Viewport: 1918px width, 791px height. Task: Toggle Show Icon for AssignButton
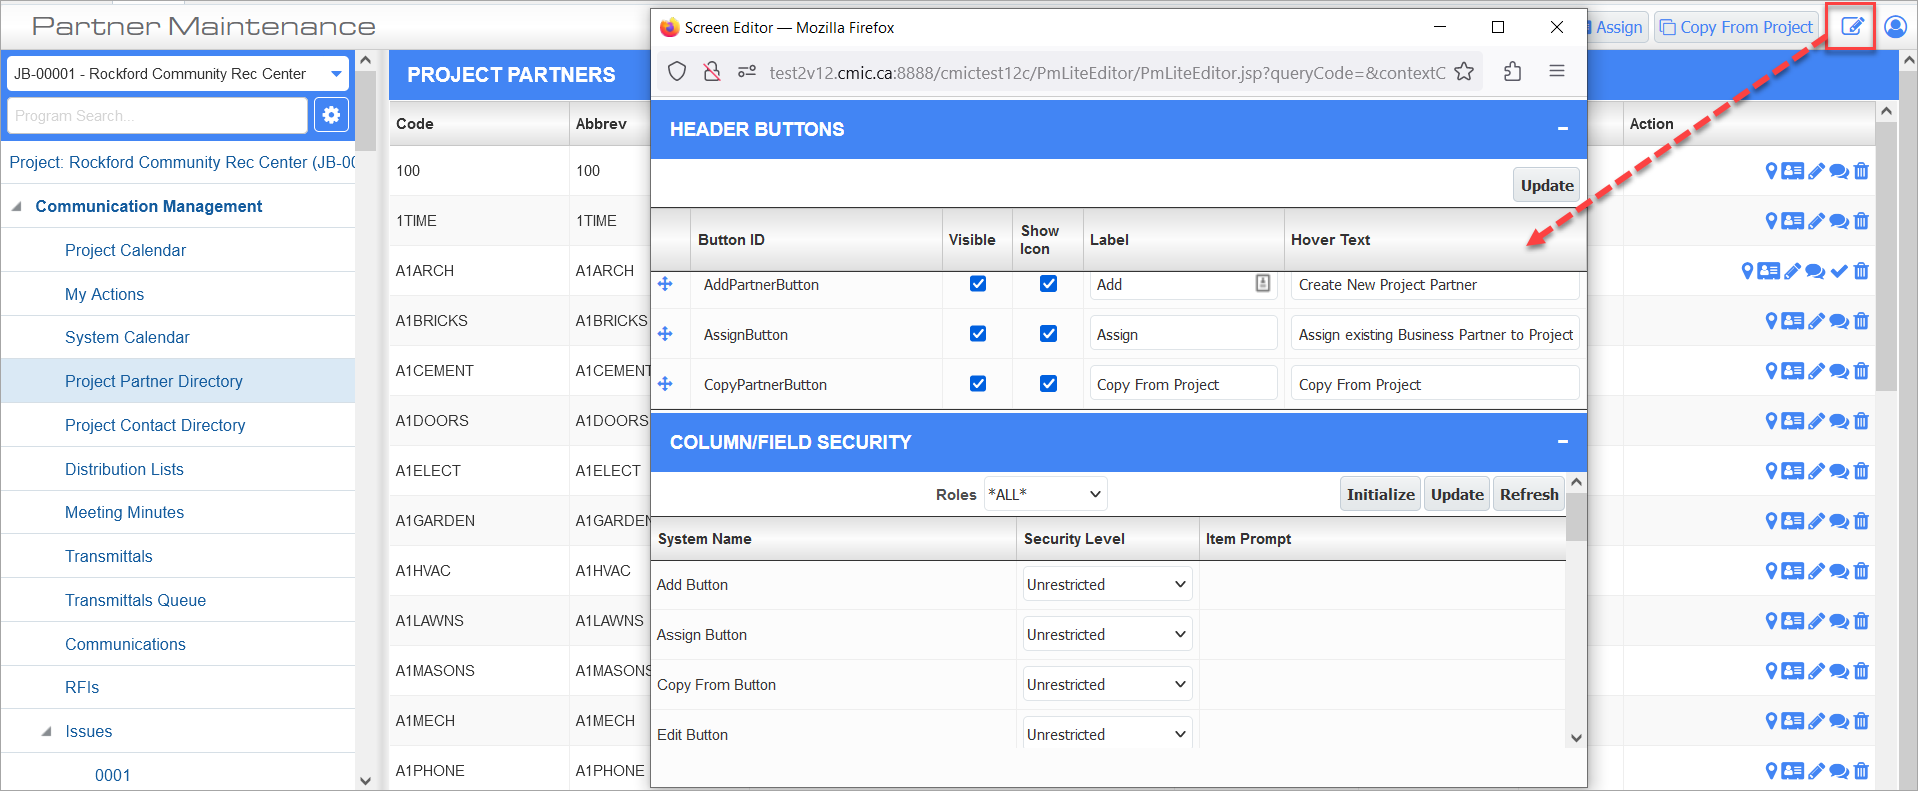coord(1048,334)
